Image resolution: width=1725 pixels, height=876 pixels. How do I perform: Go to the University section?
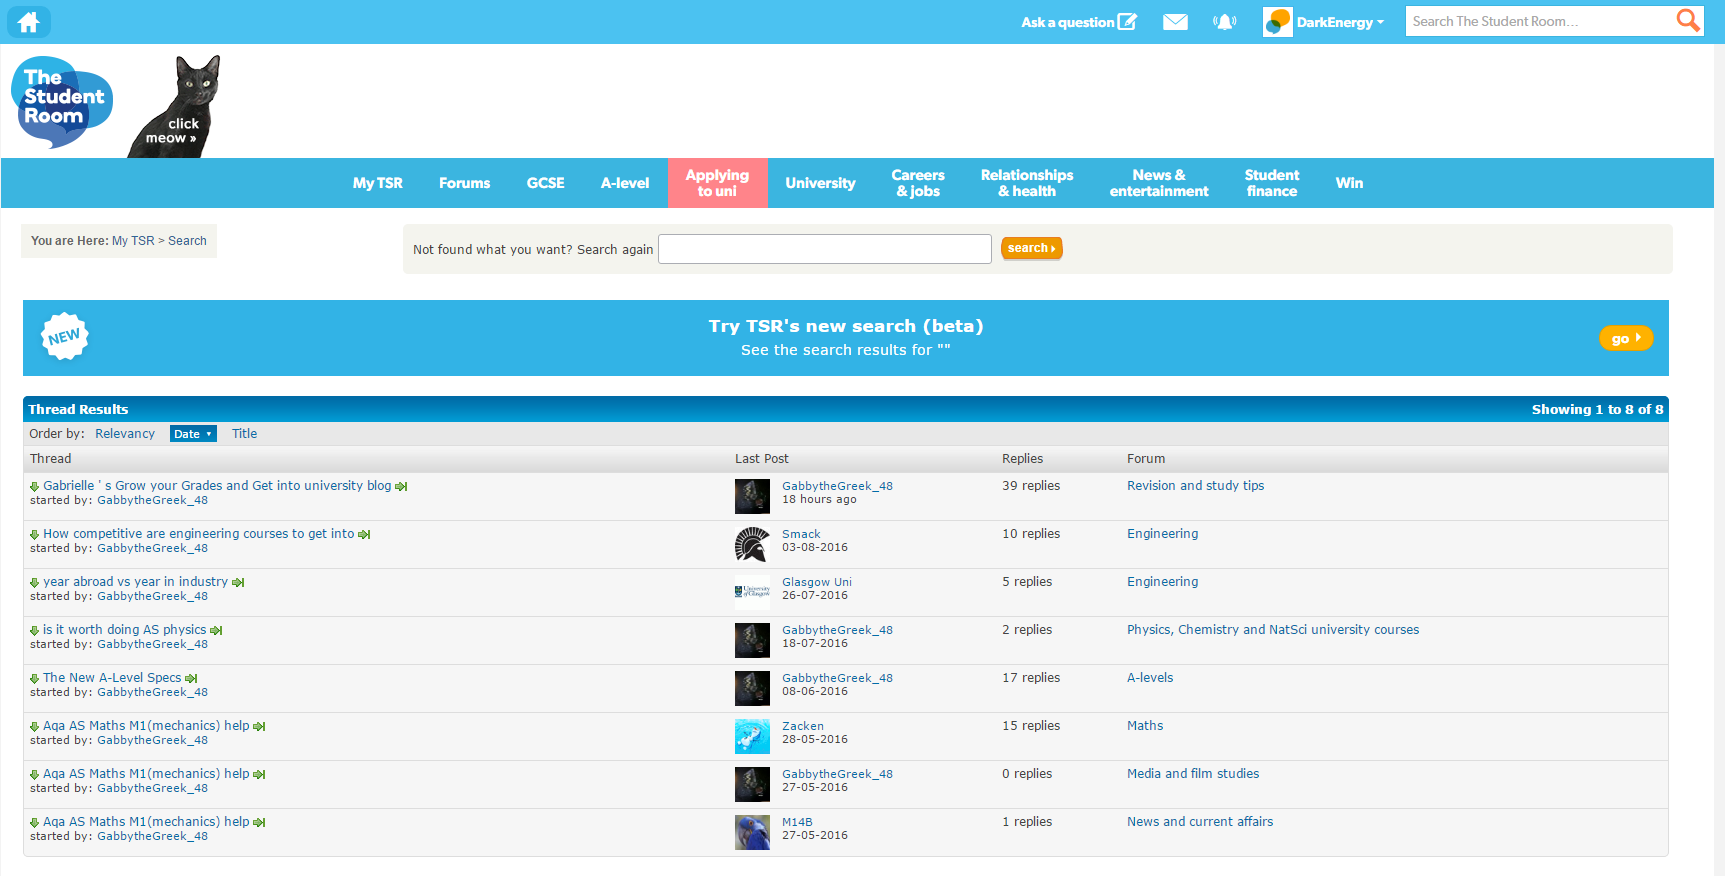(x=820, y=183)
